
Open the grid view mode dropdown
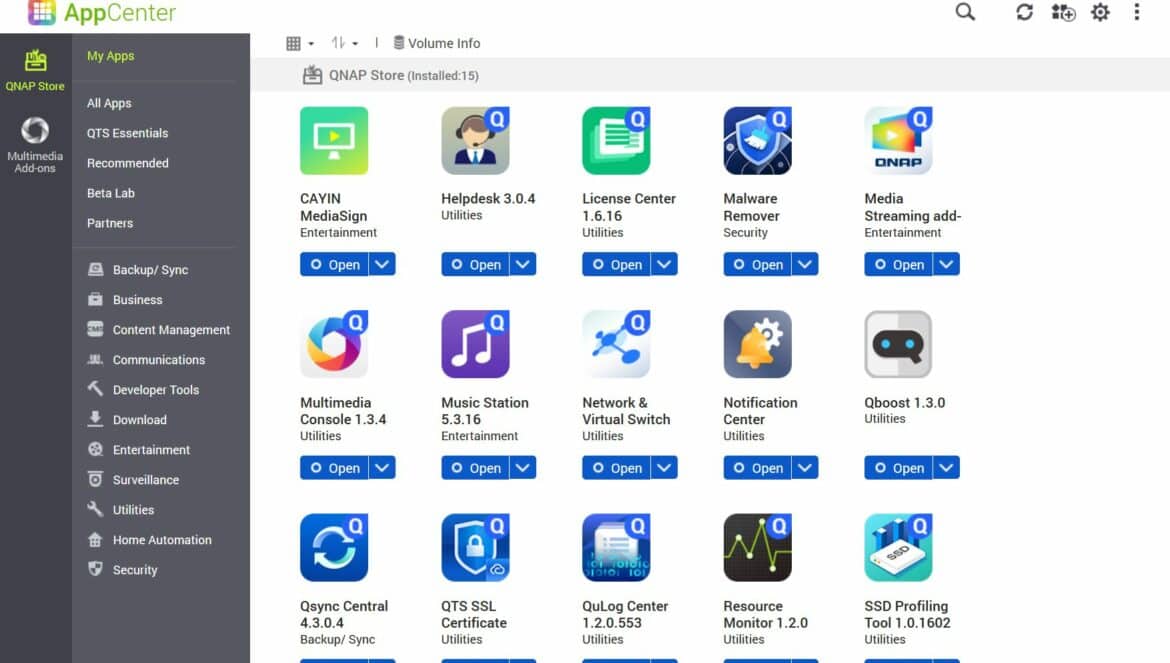click(300, 43)
